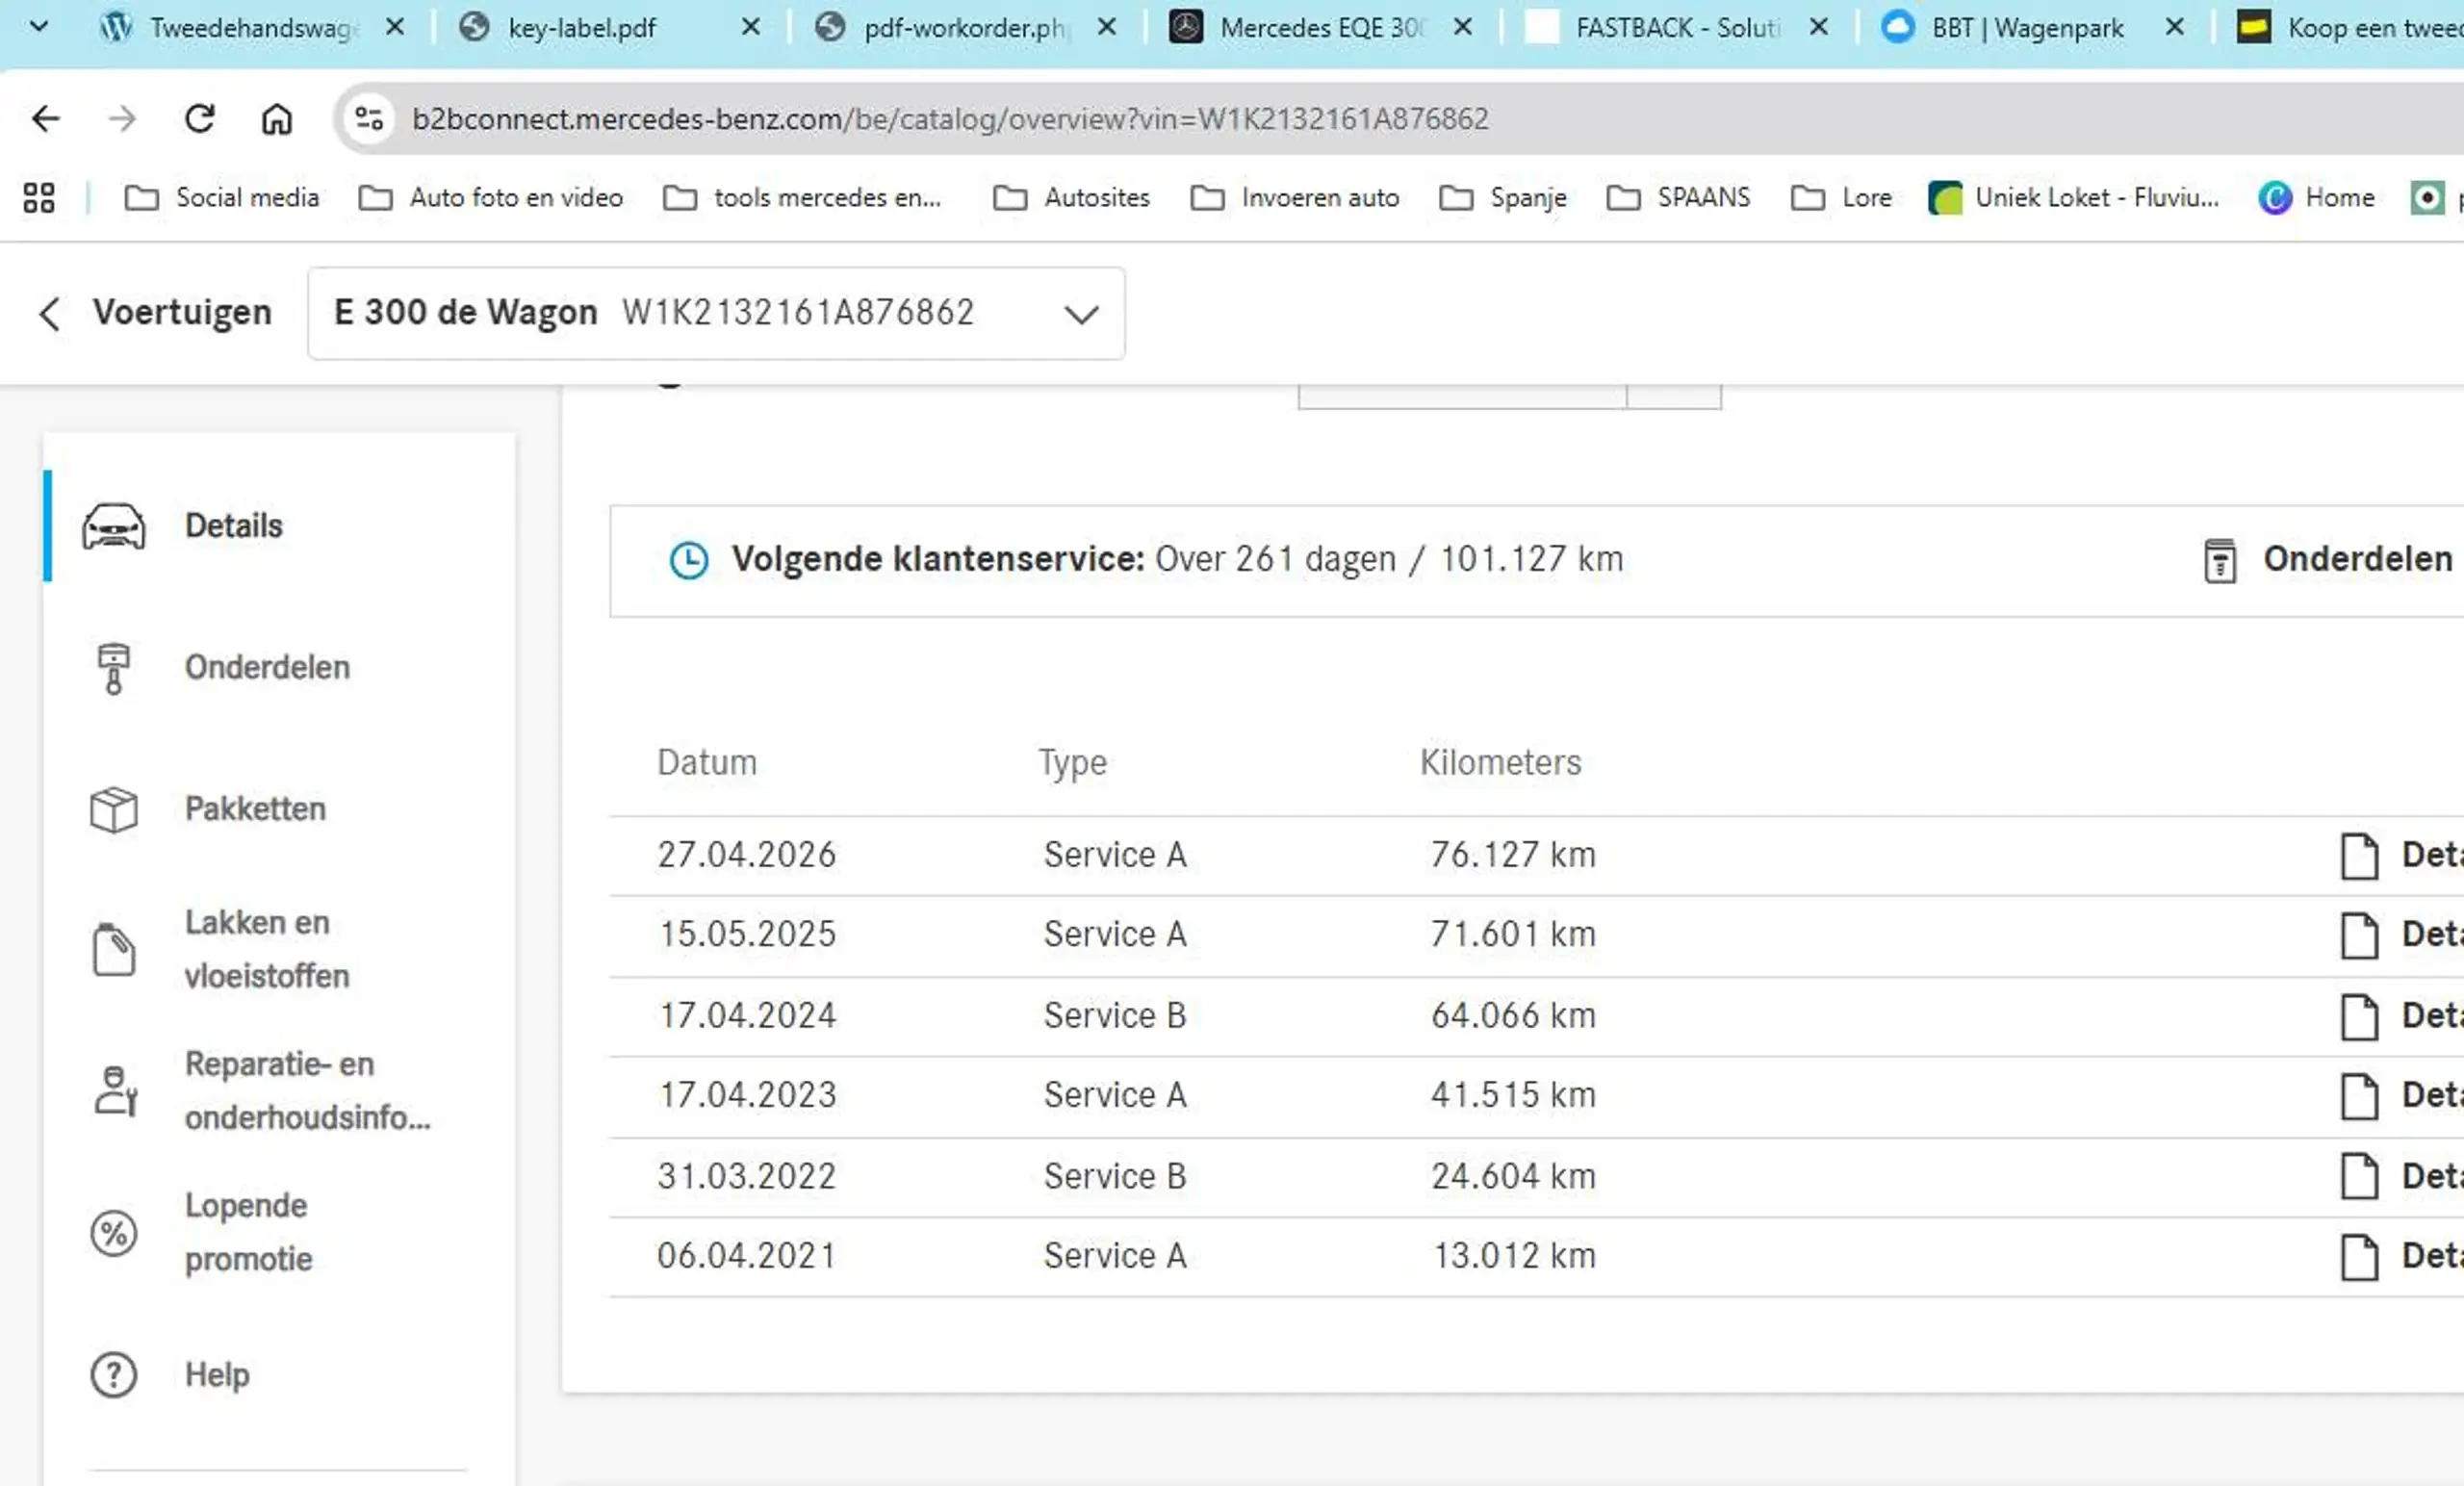Expand the E 300 de Wagon vehicle dropdown
This screenshot has width=2464, height=1486.
[x=1081, y=315]
